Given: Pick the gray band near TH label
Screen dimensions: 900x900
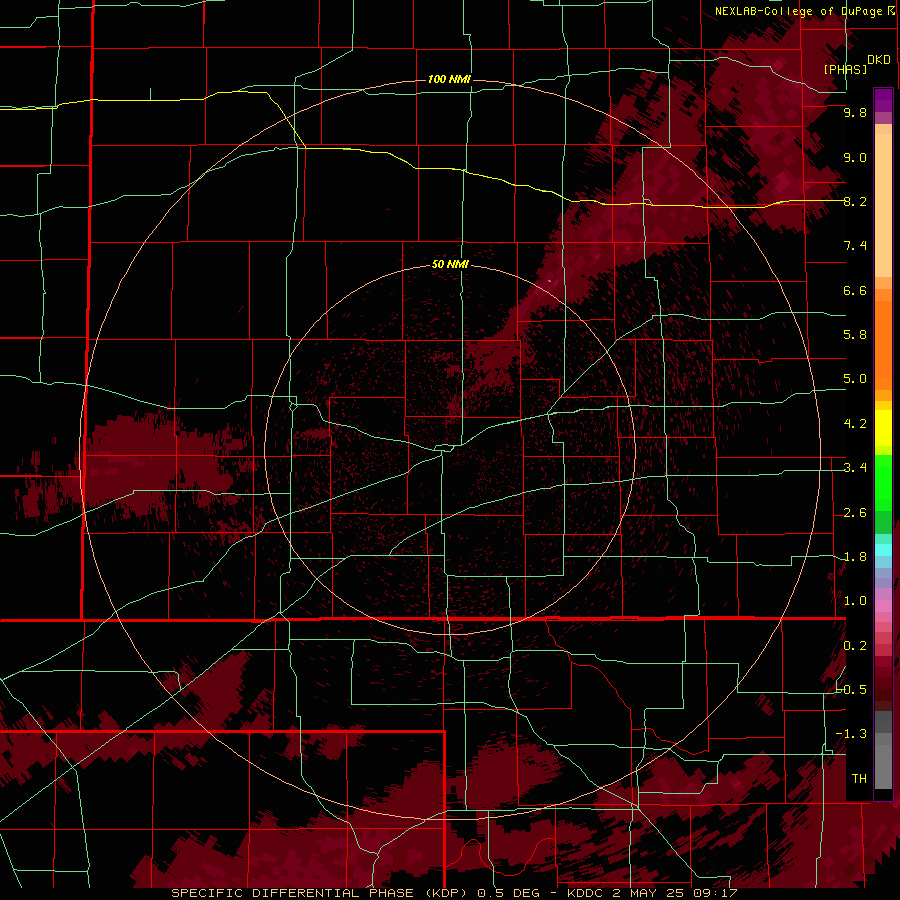Looking at the screenshot, I should click(883, 767).
